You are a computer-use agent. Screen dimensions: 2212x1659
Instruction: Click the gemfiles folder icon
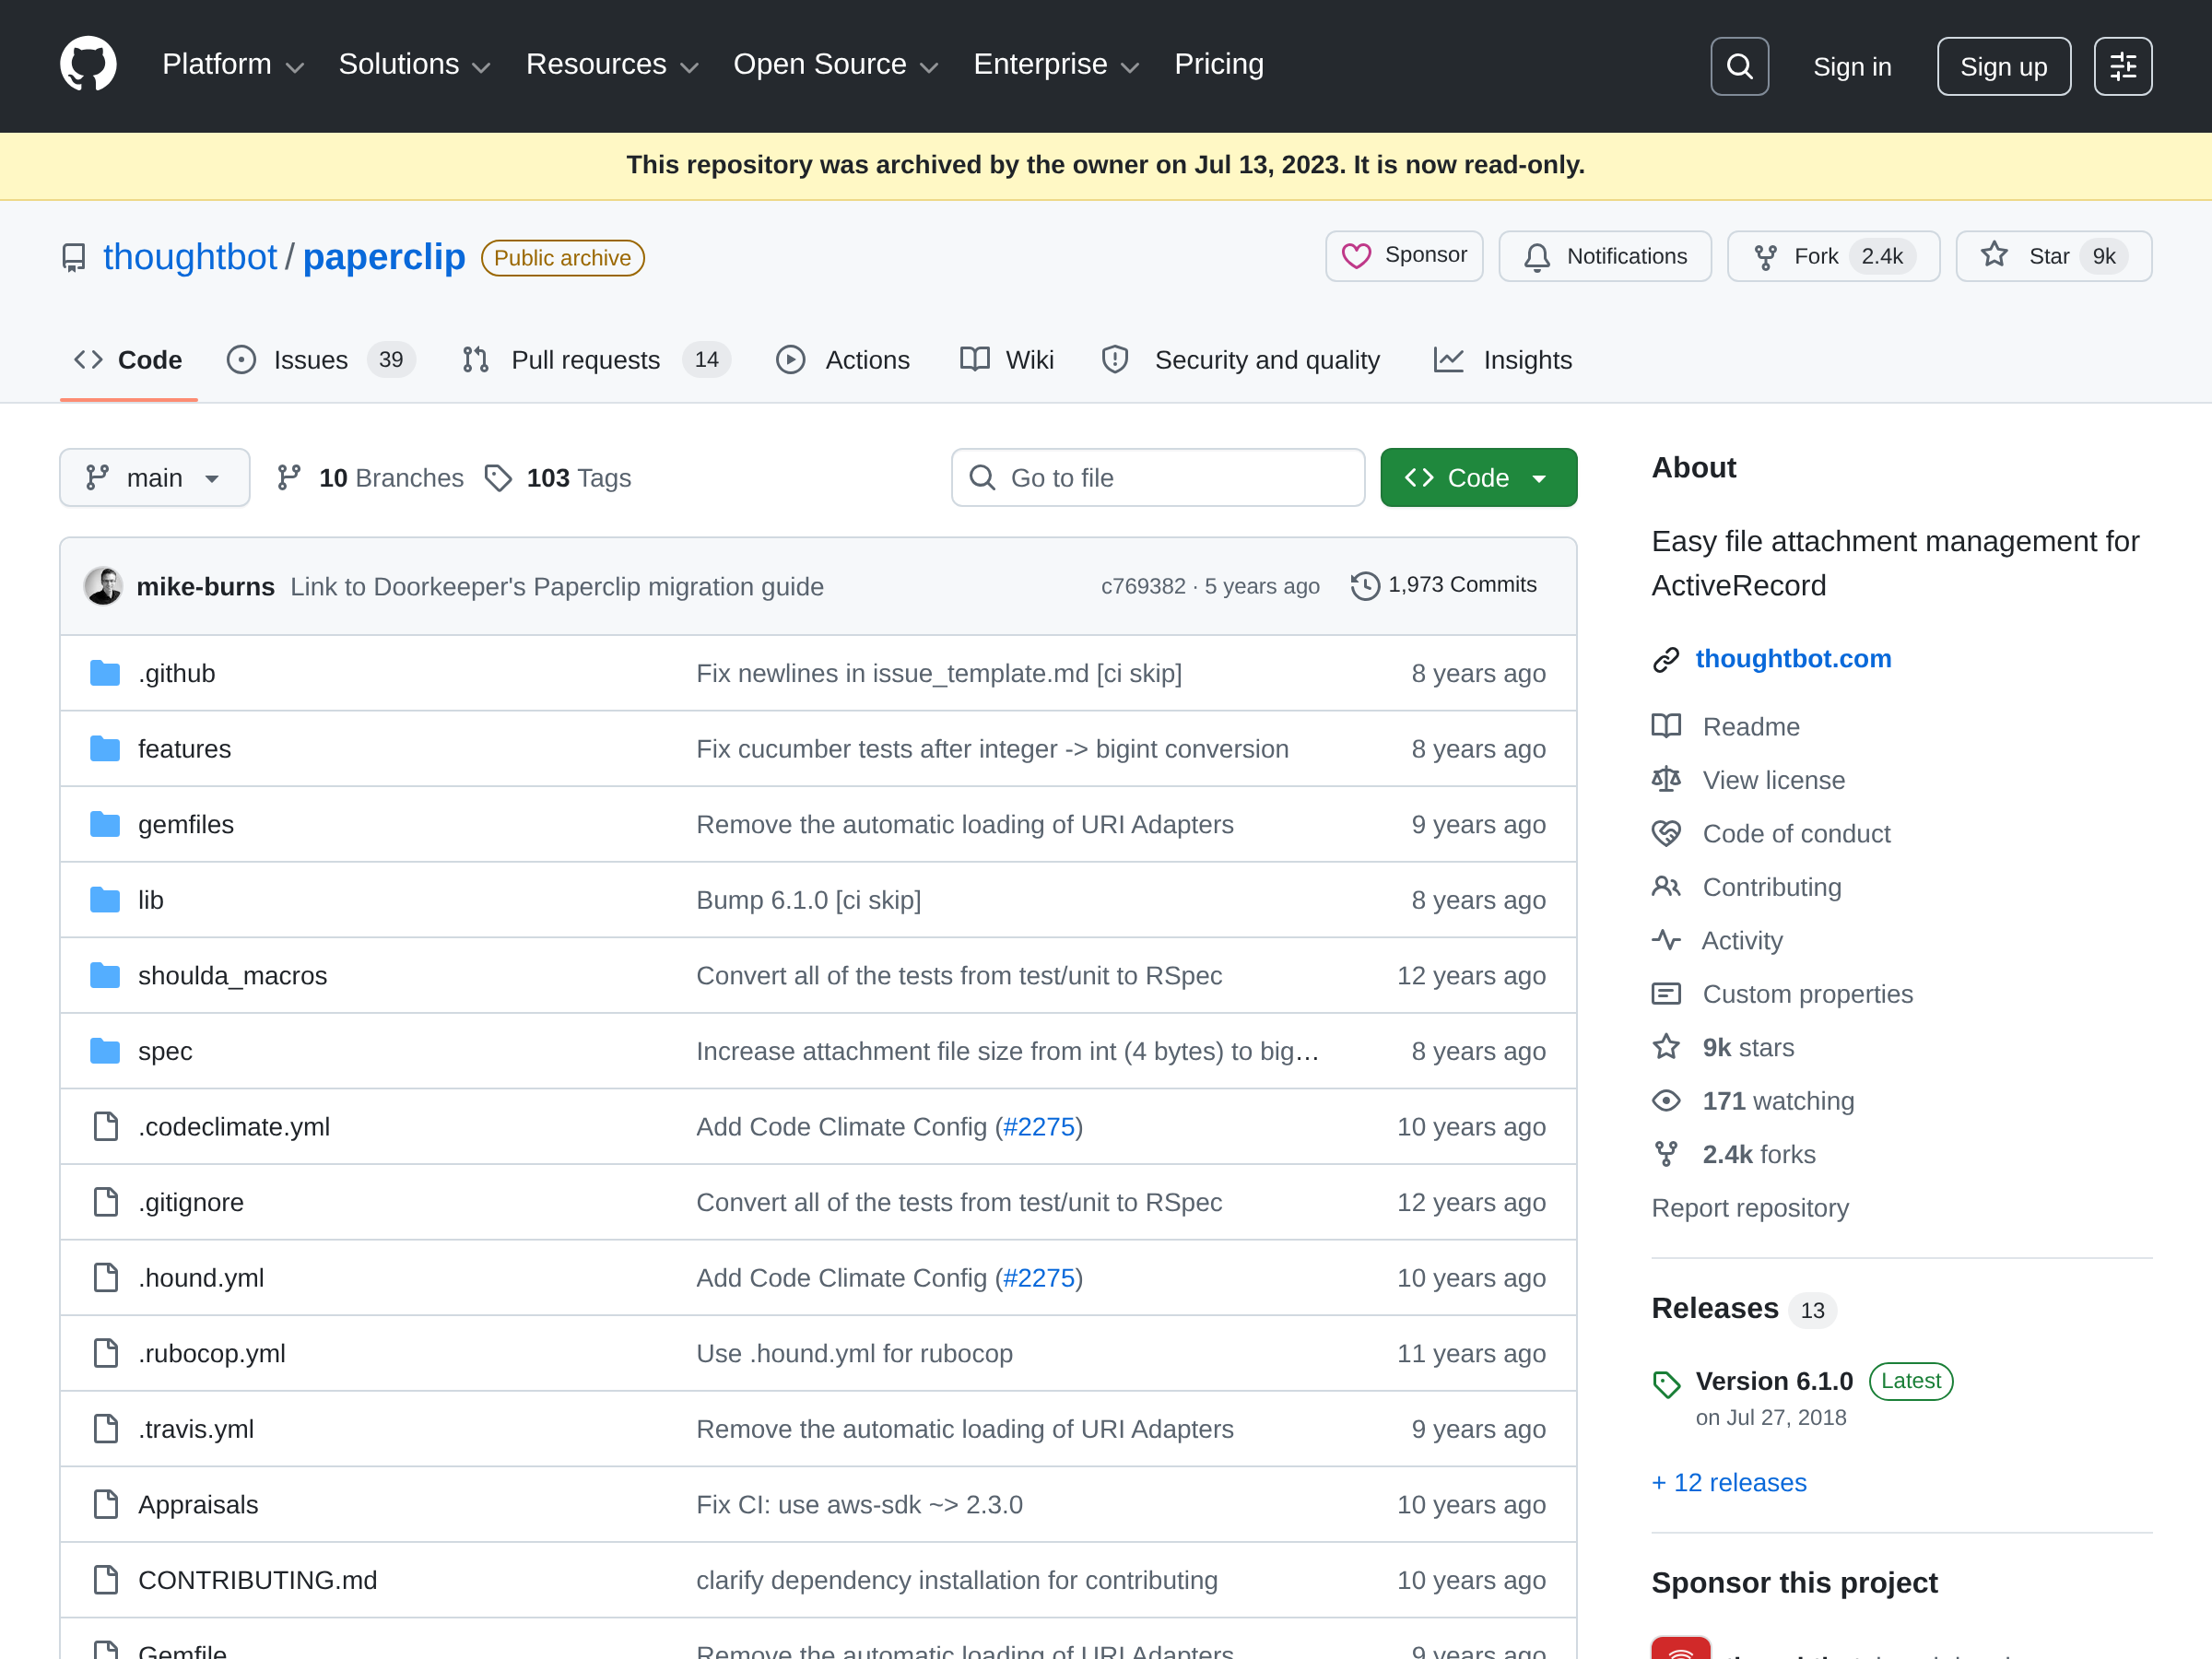105,824
